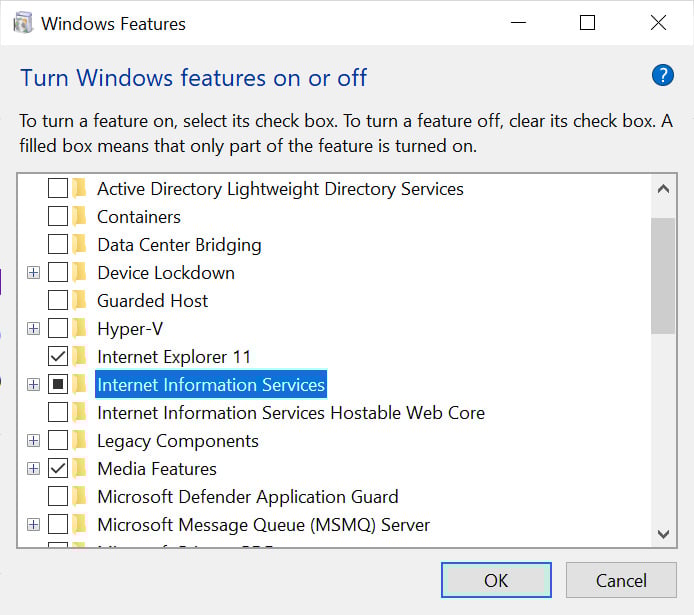
Task: Check the Guarded Host checkbox
Action: (x=58, y=300)
